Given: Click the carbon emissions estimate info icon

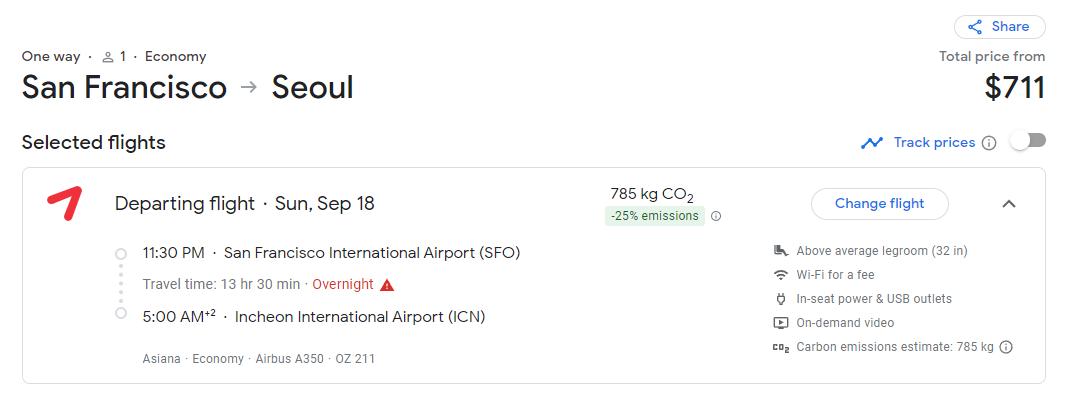Looking at the screenshot, I should [1006, 347].
